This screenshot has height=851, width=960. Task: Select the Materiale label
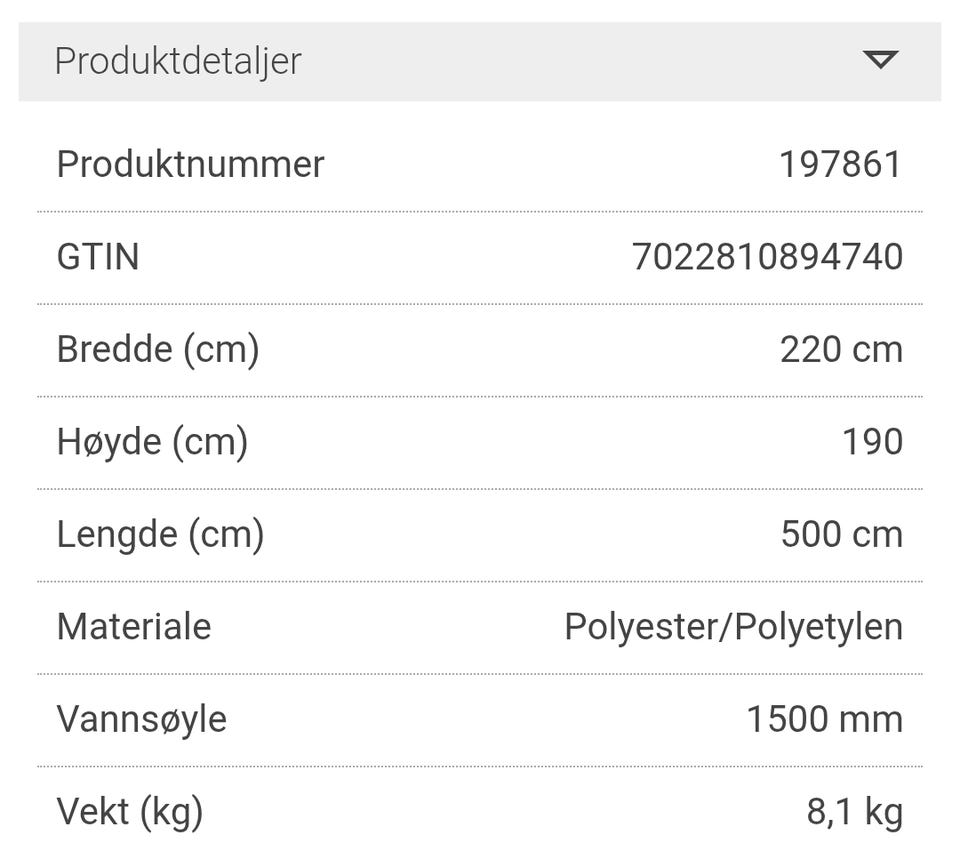tap(134, 627)
